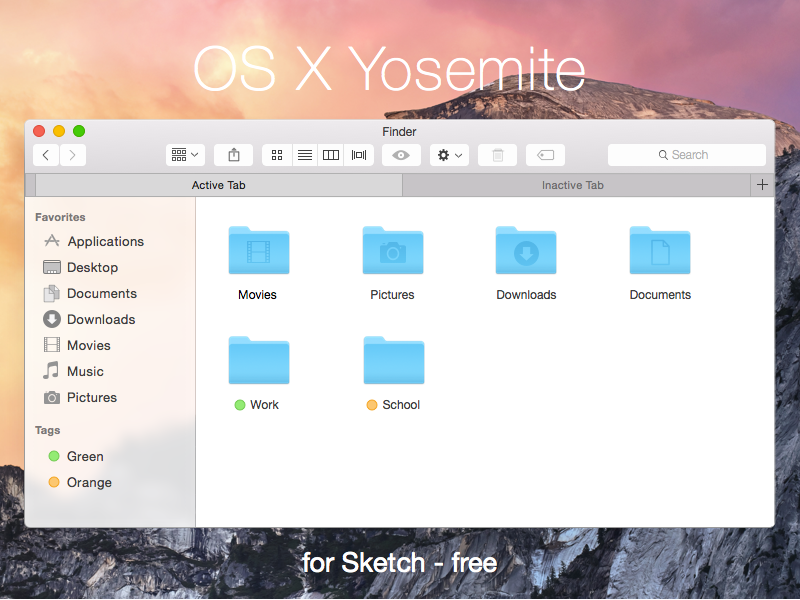
Task: Select the Movies folder icon
Action: coord(259,251)
